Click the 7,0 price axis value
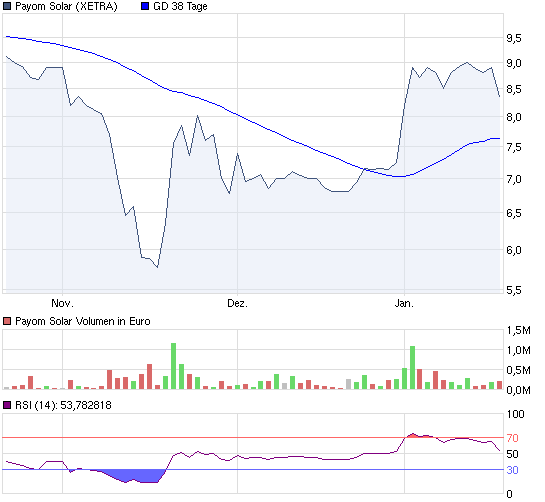The height and width of the screenshot is (502, 545). [x=514, y=179]
